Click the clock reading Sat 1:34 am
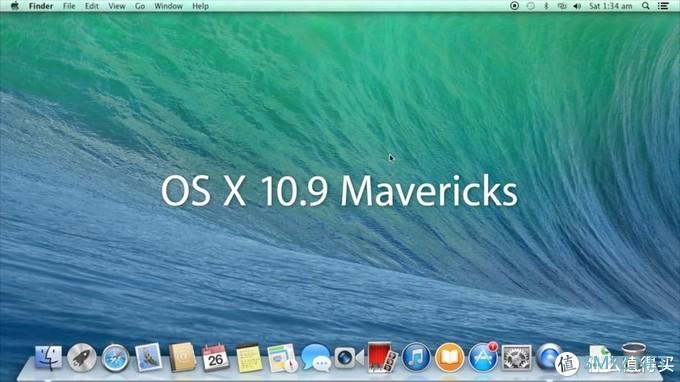This screenshot has width=680, height=382. 610,6
